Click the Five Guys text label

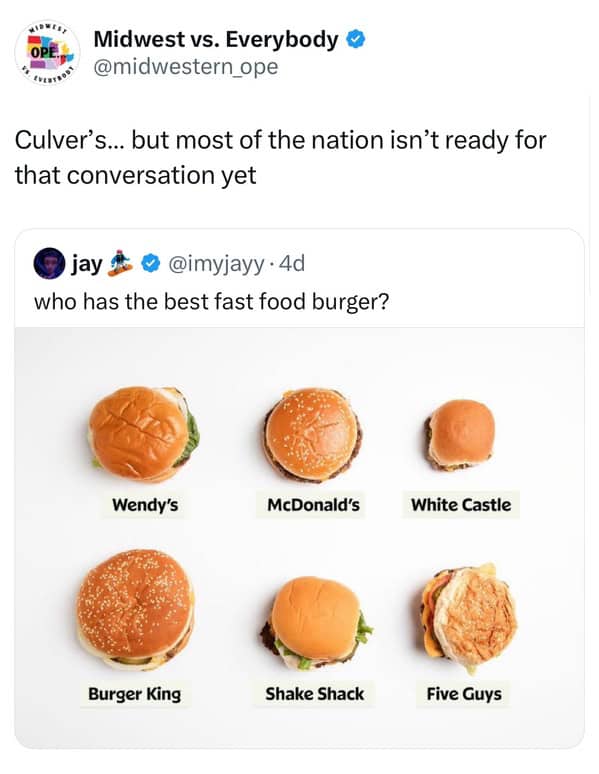click(x=464, y=694)
